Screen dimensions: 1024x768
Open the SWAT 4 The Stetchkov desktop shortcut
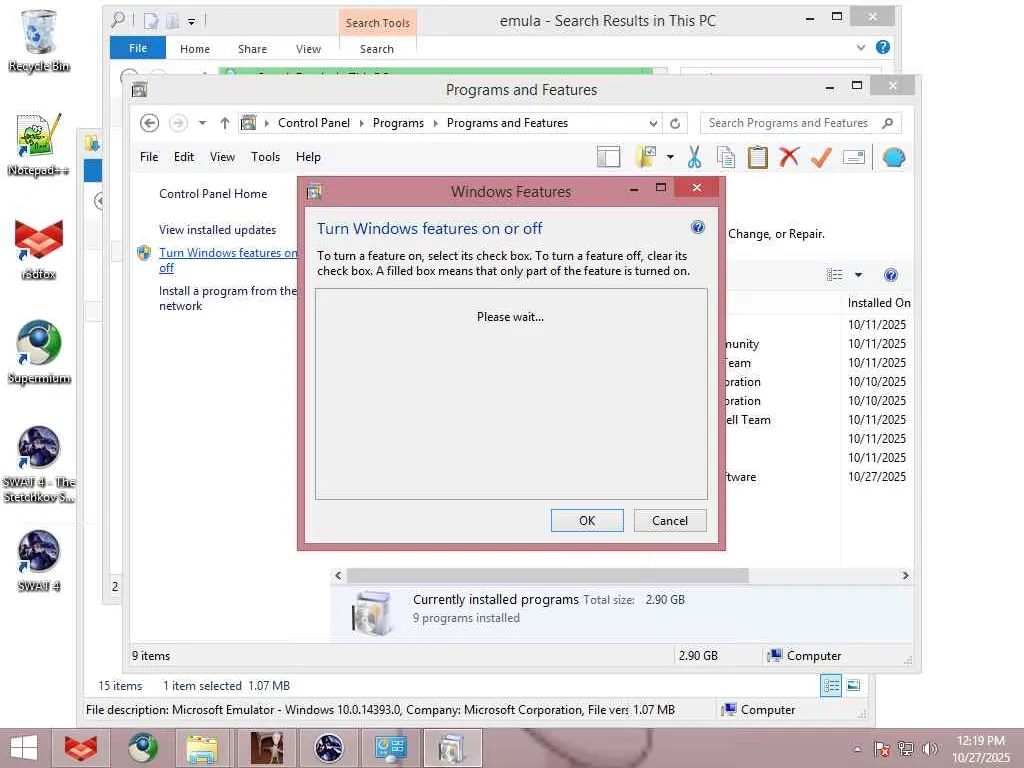tap(39, 464)
